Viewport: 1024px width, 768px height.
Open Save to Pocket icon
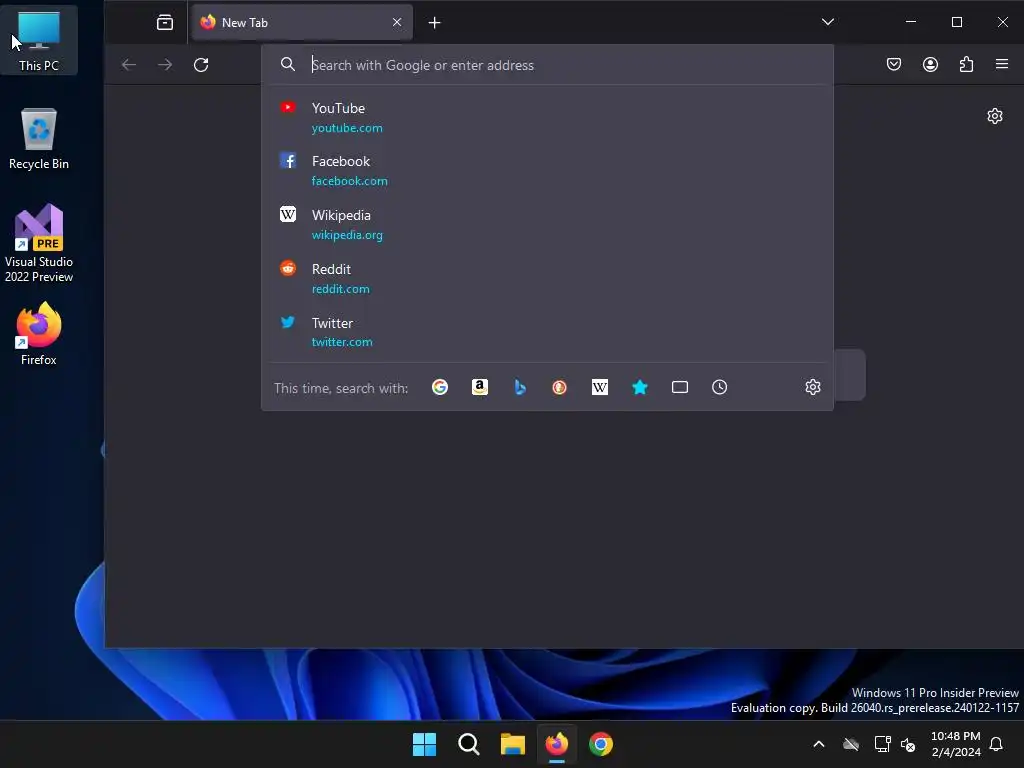pos(894,64)
